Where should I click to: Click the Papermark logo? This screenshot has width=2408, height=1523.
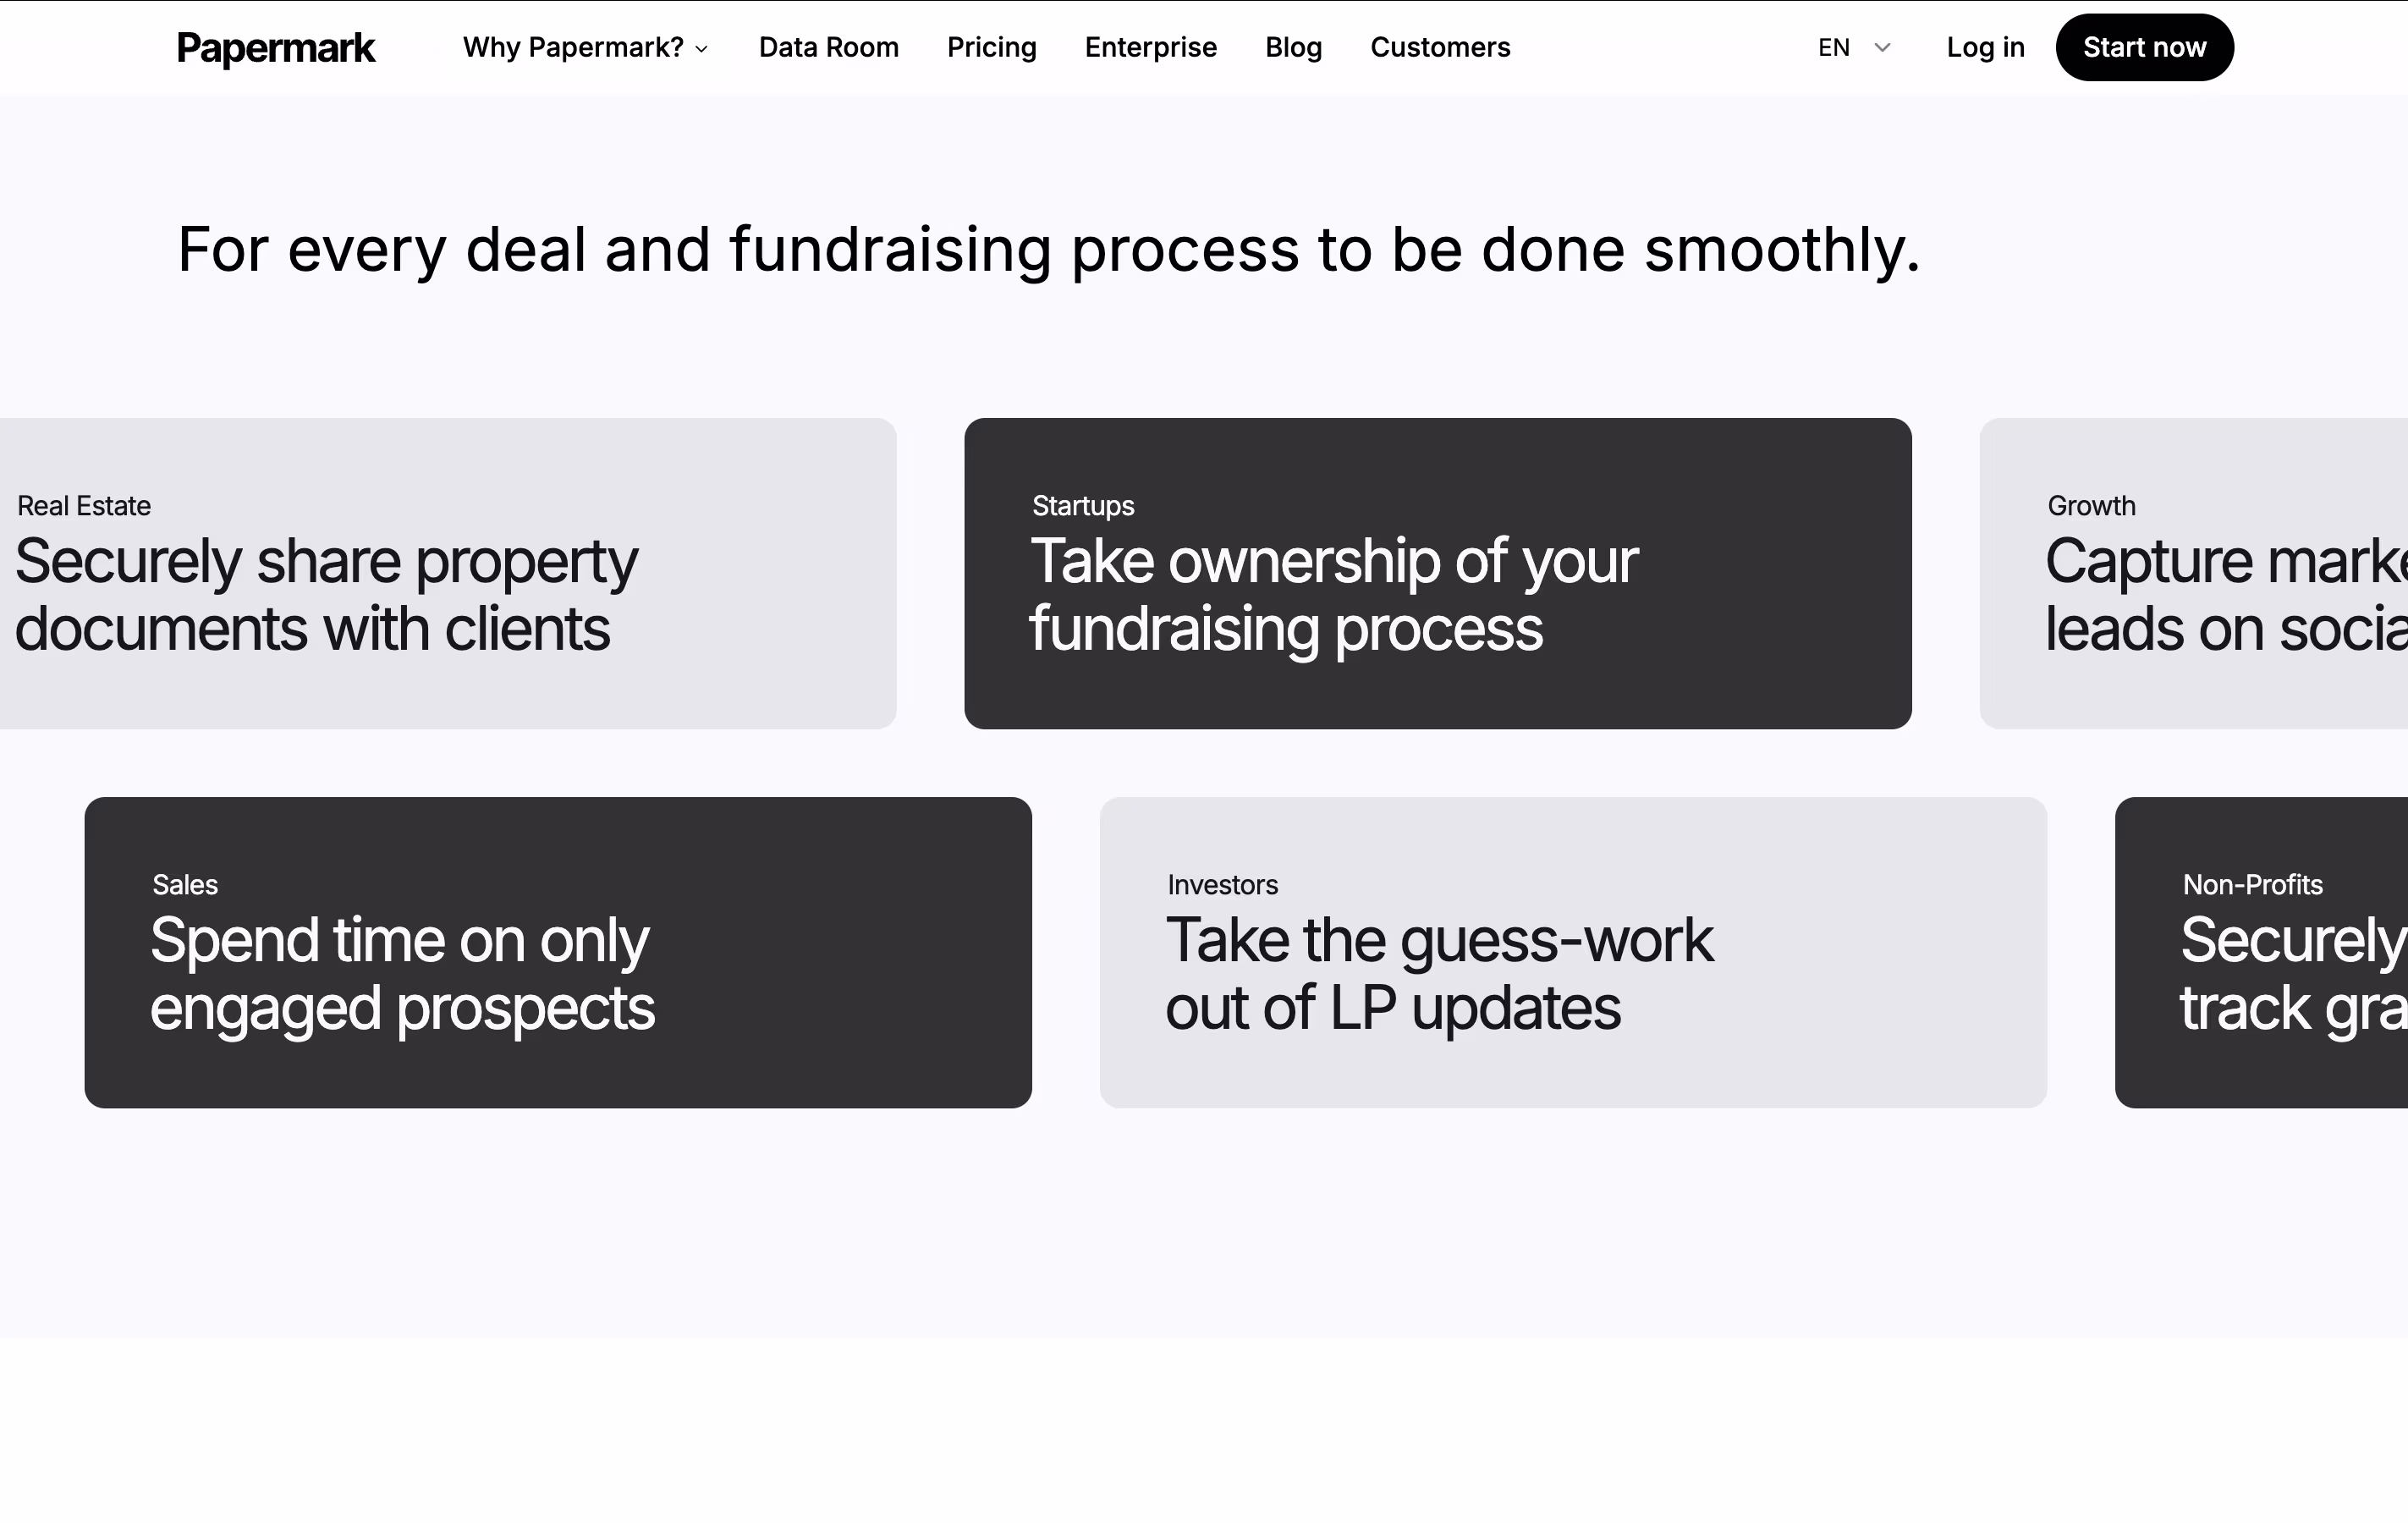(x=275, y=48)
